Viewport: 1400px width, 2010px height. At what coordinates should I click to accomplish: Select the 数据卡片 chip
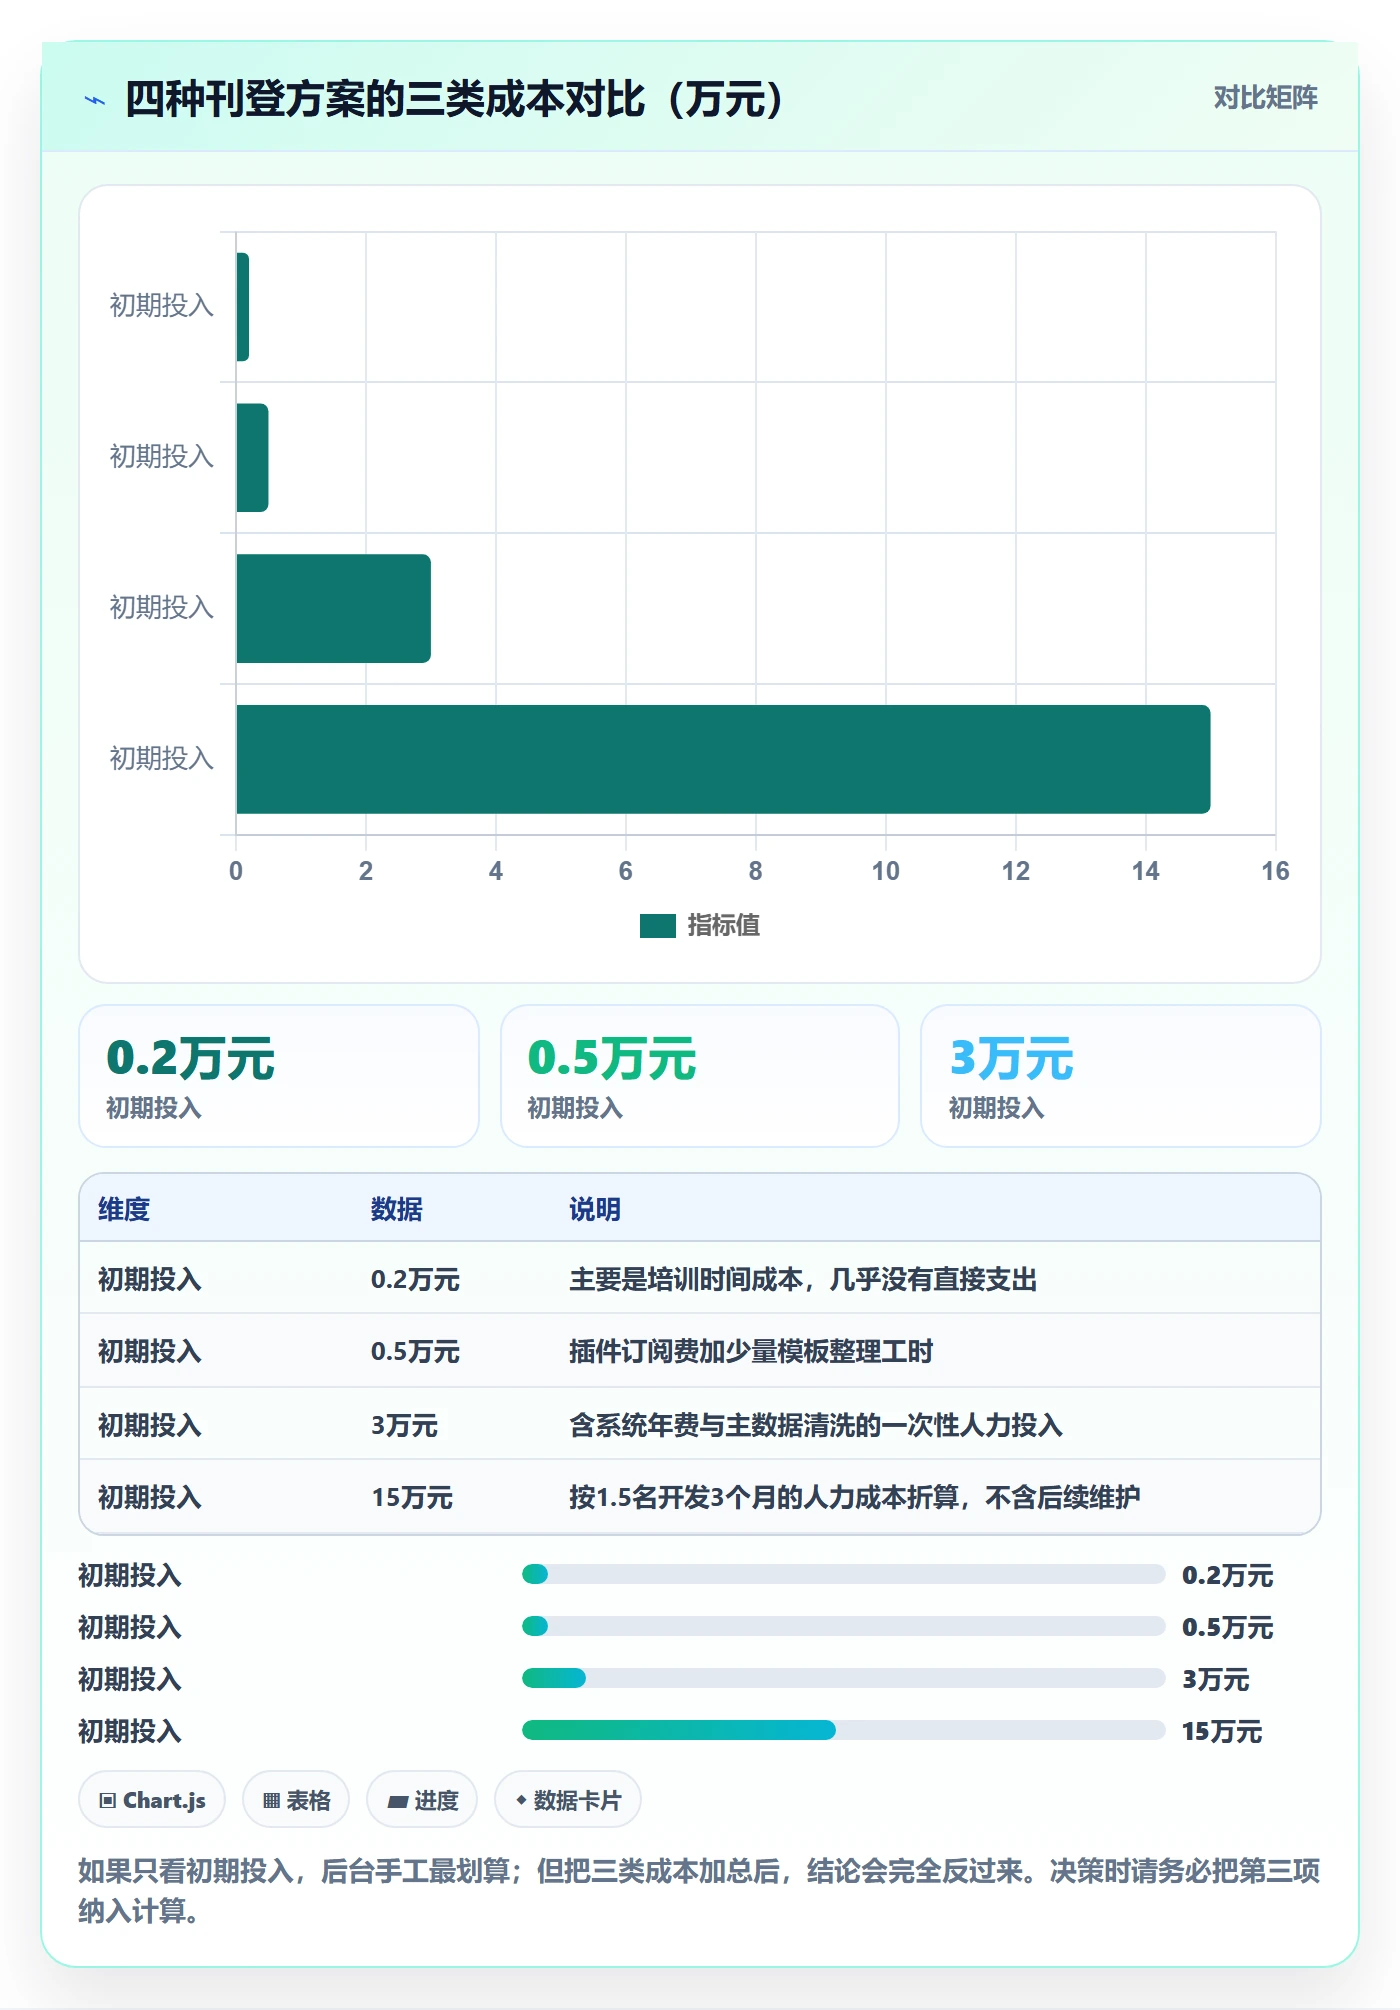[568, 1800]
